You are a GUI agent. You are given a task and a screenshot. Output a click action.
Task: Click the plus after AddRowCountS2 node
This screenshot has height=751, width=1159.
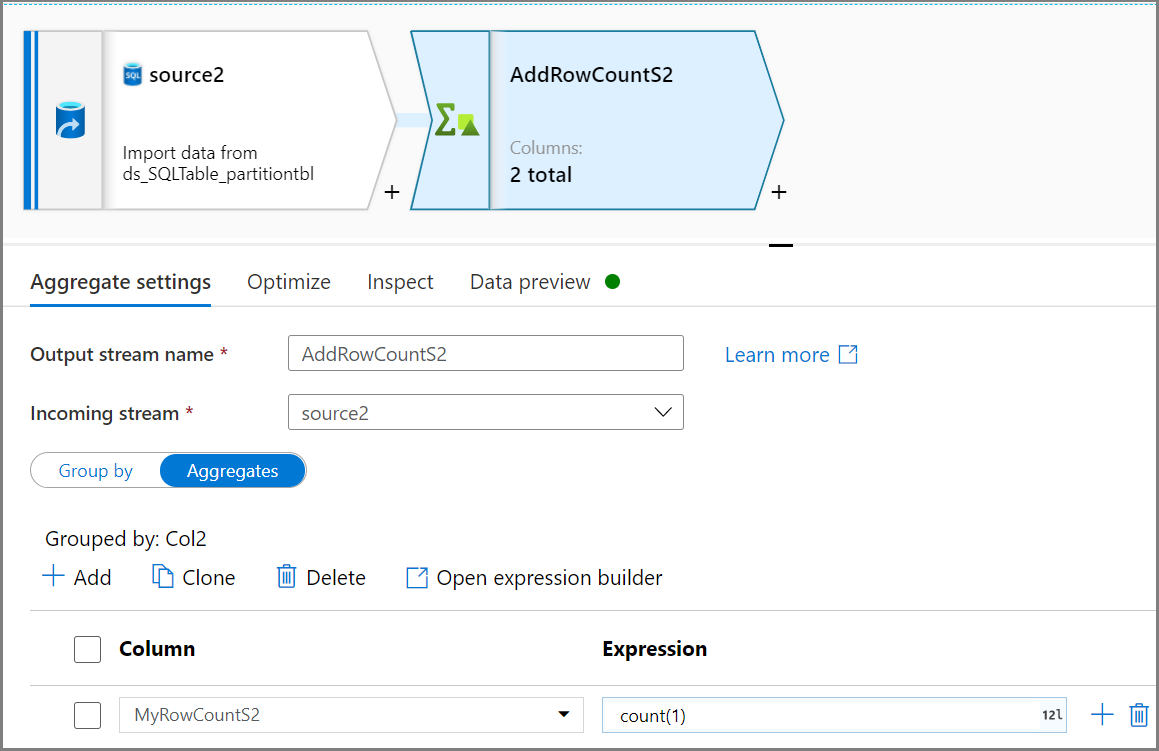779,192
